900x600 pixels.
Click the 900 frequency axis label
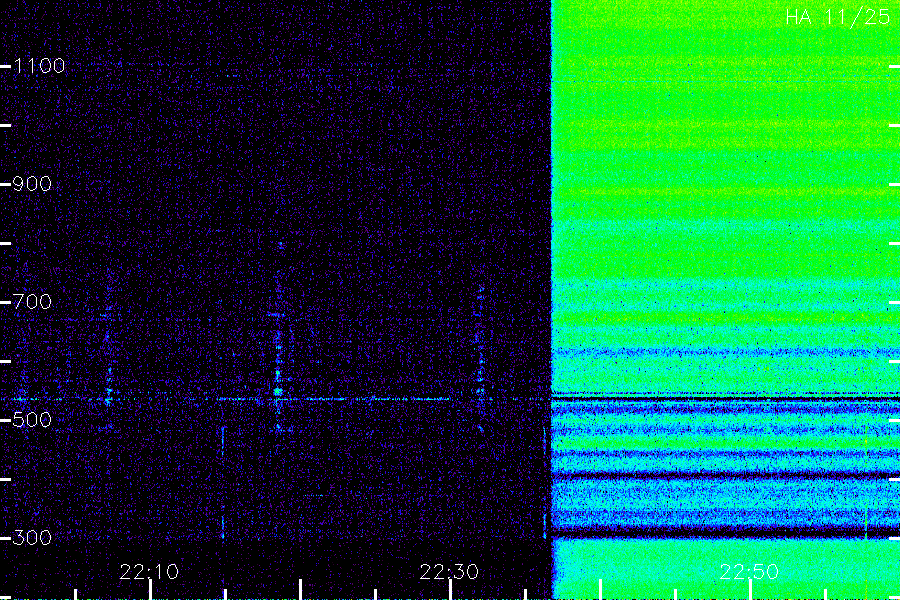click(32, 184)
